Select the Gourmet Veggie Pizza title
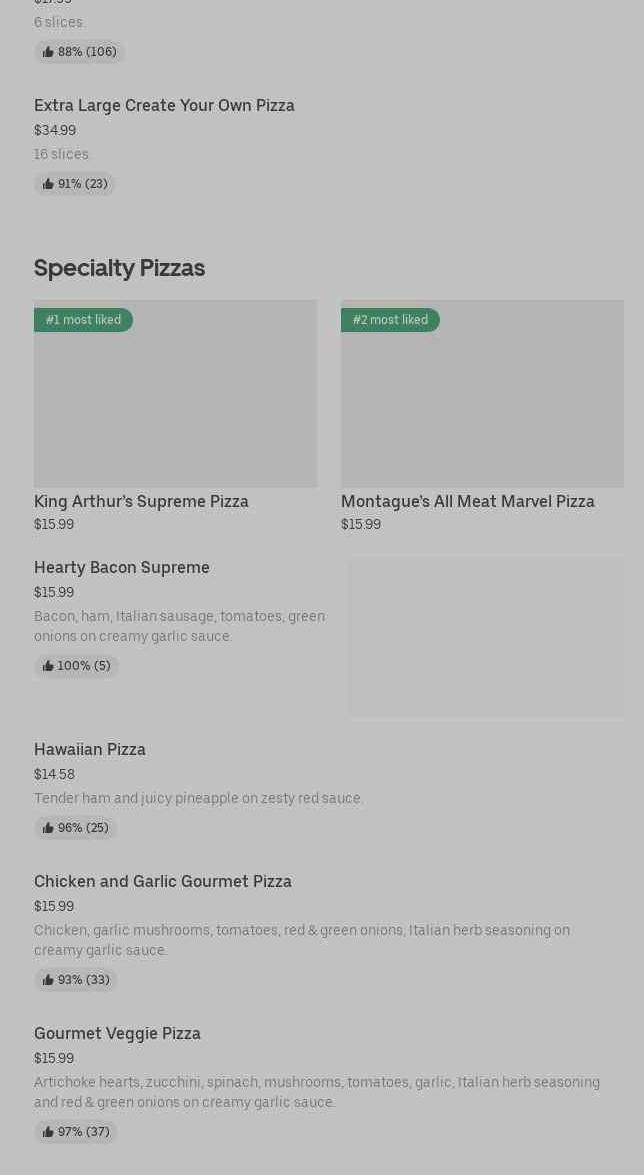 (x=117, y=1033)
